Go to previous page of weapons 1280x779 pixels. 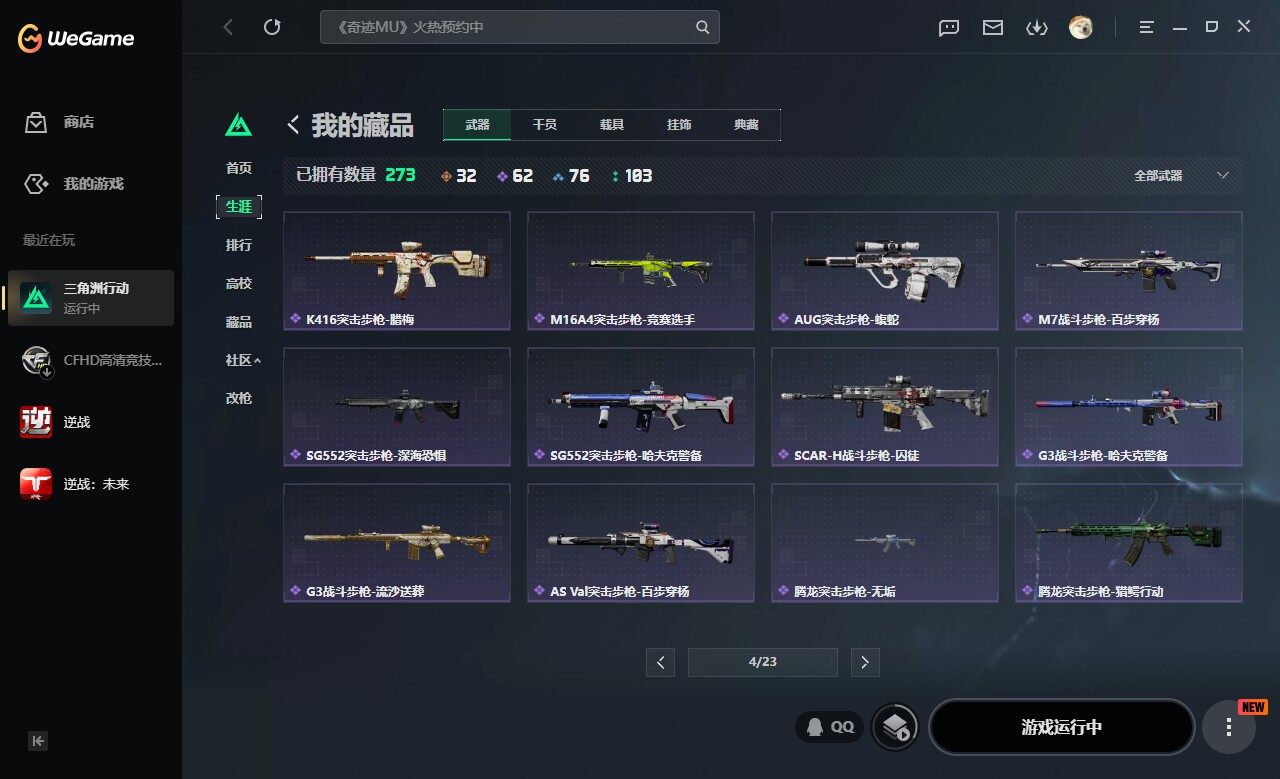pos(660,662)
